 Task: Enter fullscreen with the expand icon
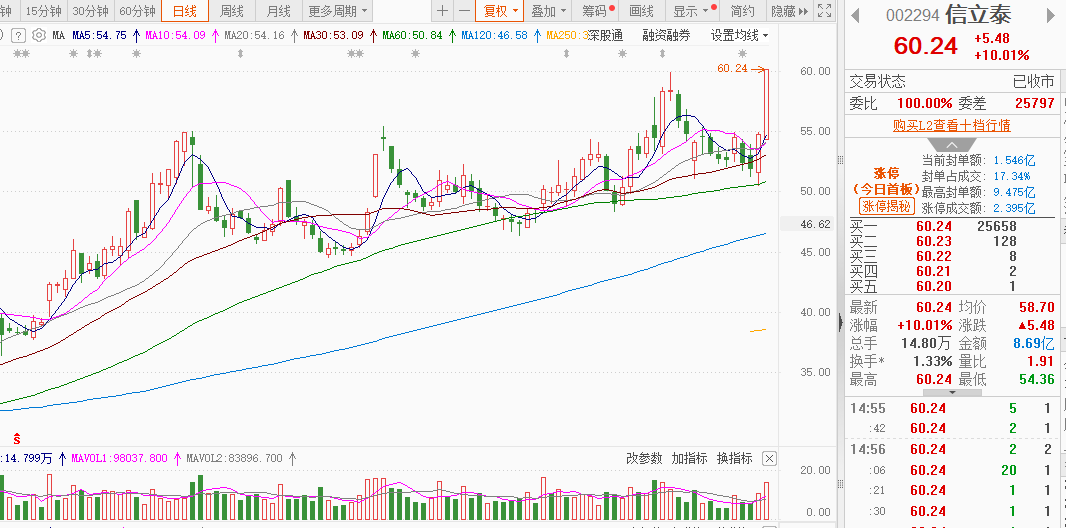pyautogui.click(x=823, y=11)
